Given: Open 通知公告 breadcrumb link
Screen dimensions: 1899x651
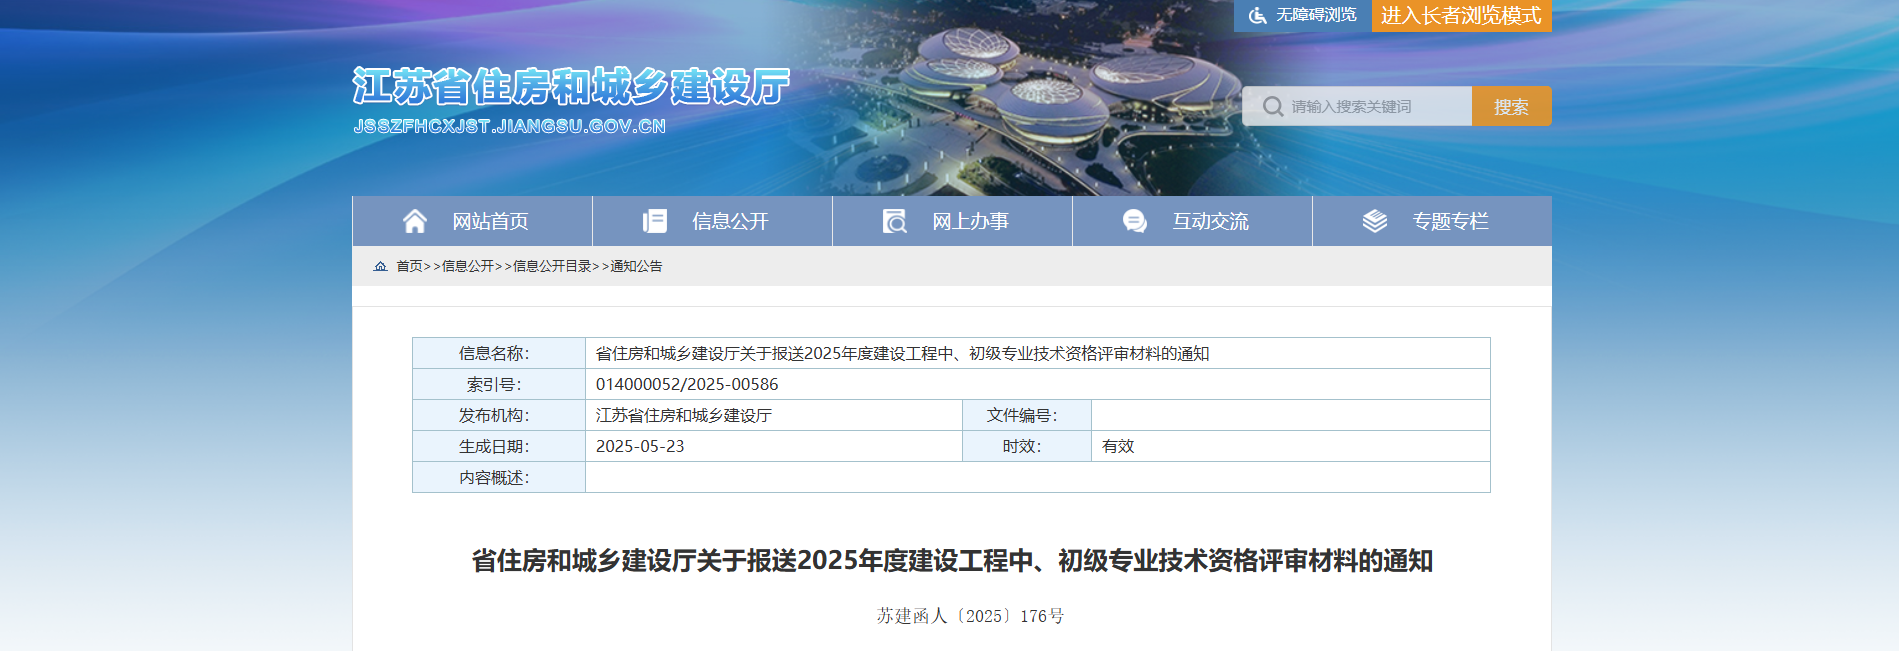Looking at the screenshot, I should coord(636,266).
